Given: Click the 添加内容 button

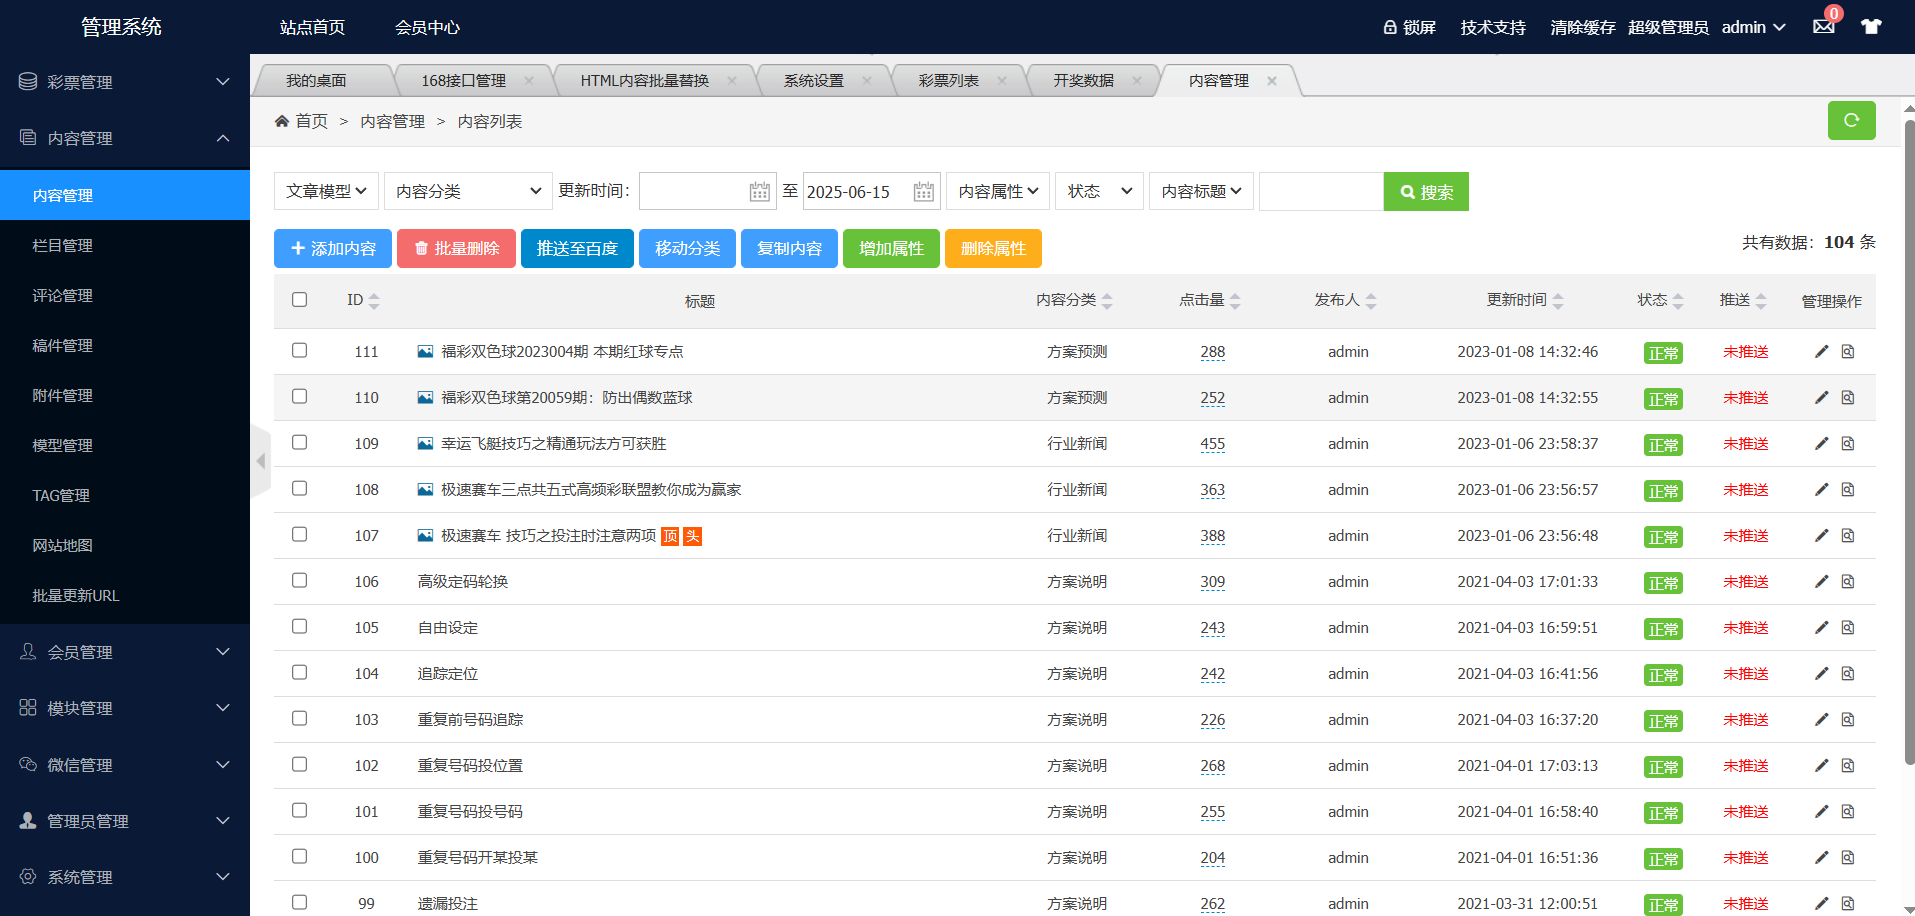Looking at the screenshot, I should click(333, 248).
